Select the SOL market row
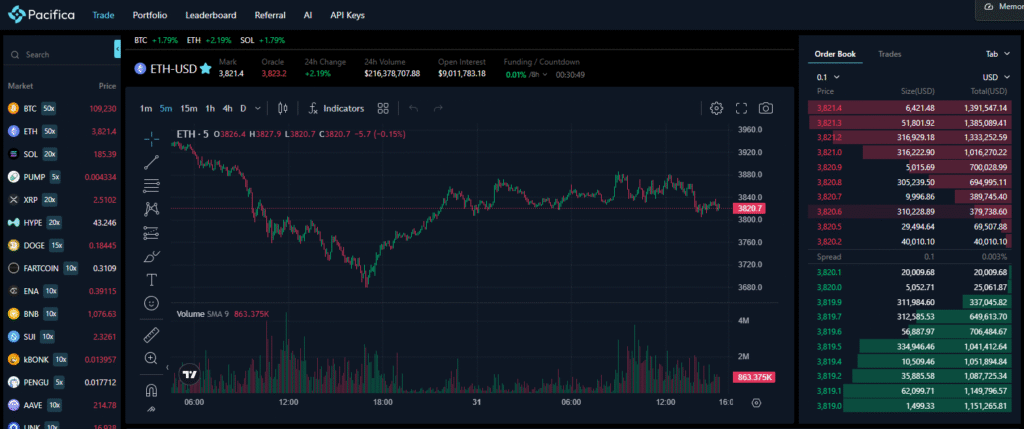 point(62,155)
